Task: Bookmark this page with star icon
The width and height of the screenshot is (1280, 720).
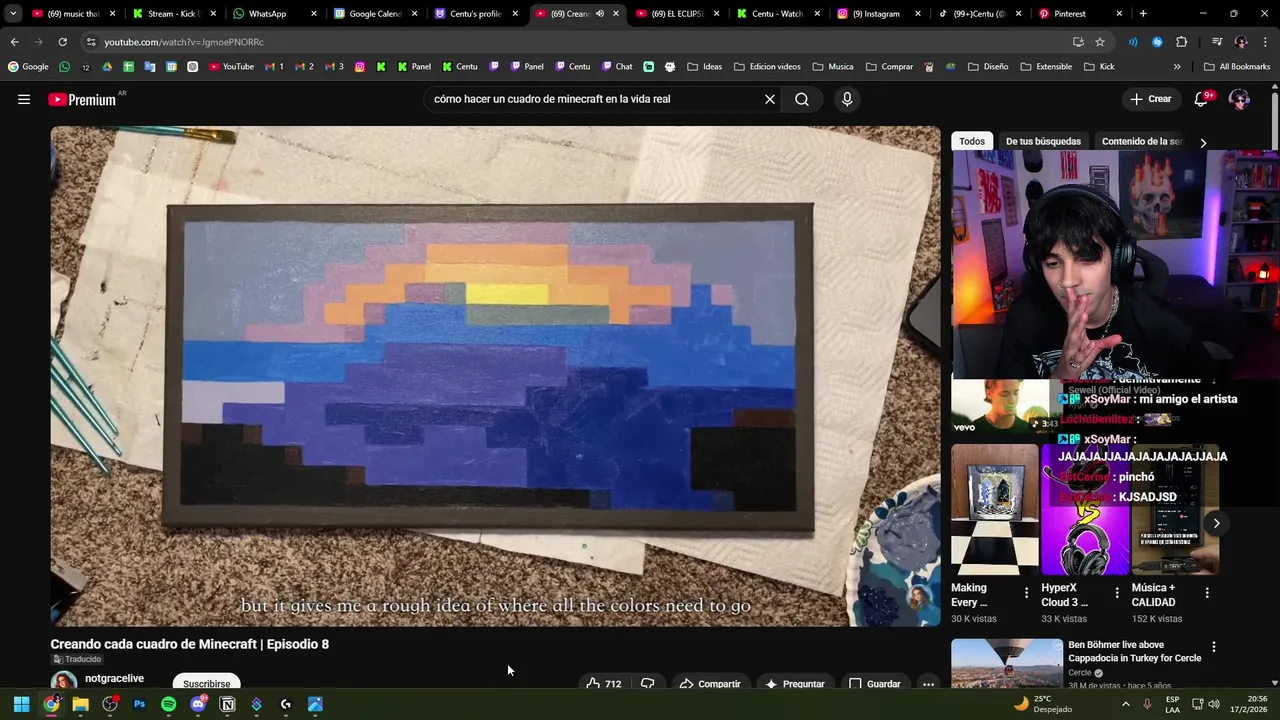Action: coord(1100,42)
